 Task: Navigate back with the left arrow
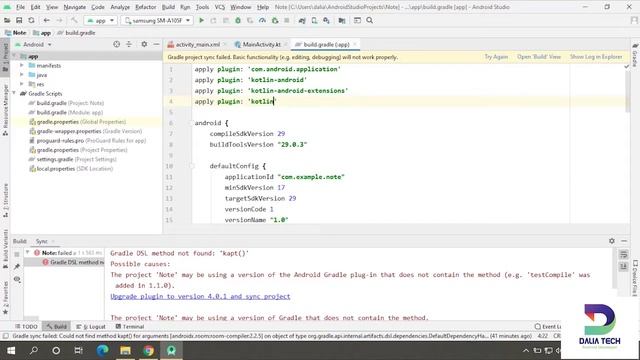pos(47,20)
